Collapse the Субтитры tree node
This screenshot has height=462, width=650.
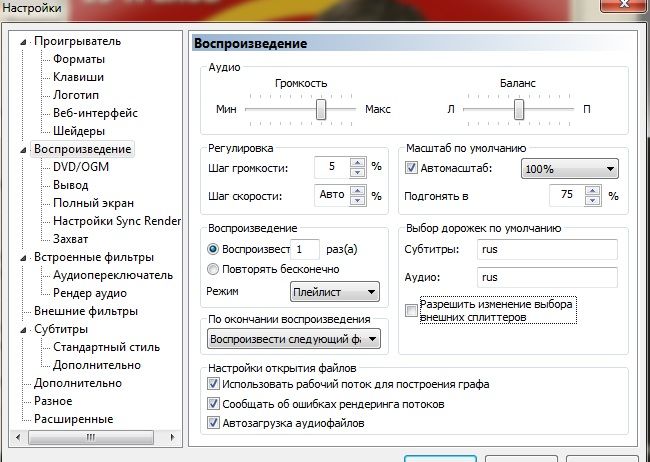click(x=26, y=329)
